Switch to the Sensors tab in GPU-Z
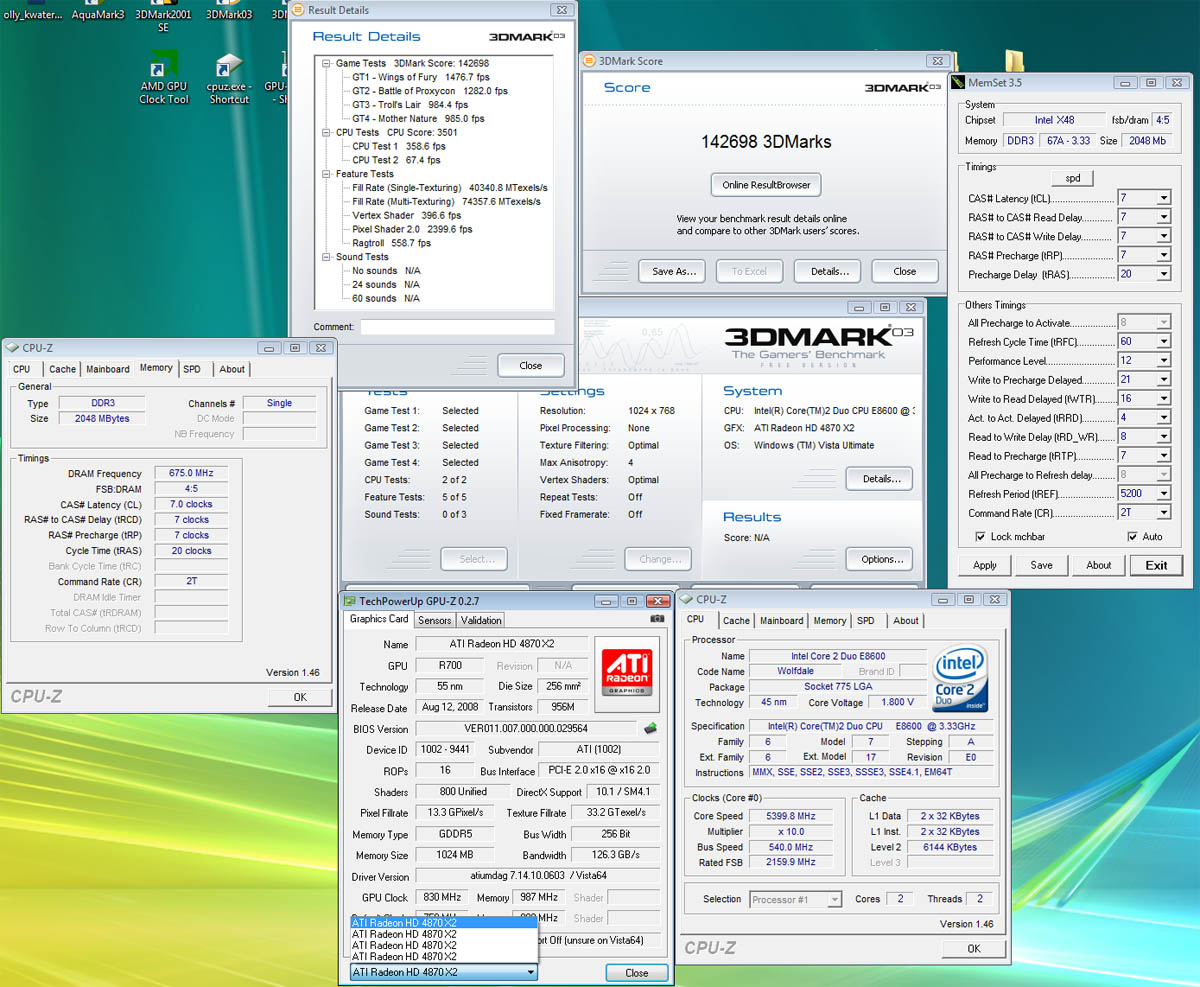This screenshot has height=987, width=1200. click(435, 621)
